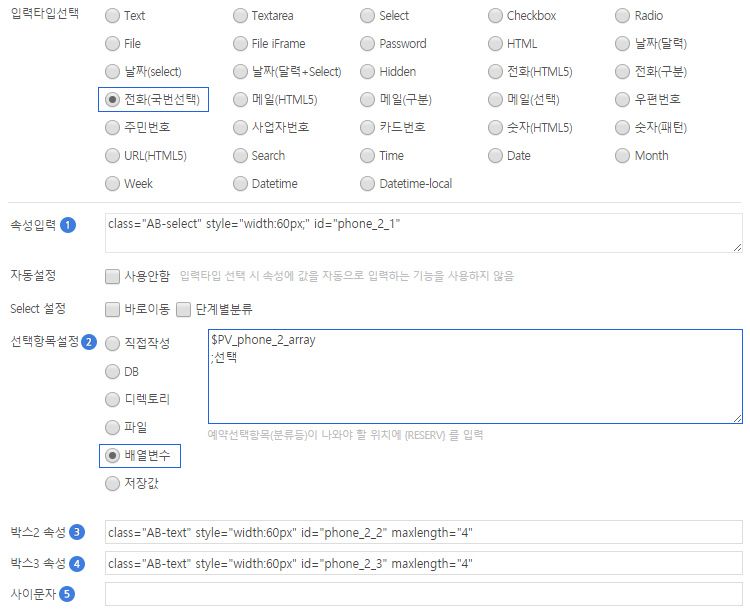This screenshot has width=750, height=614.
Task: Check the 바로이동 option
Action: tap(113, 309)
